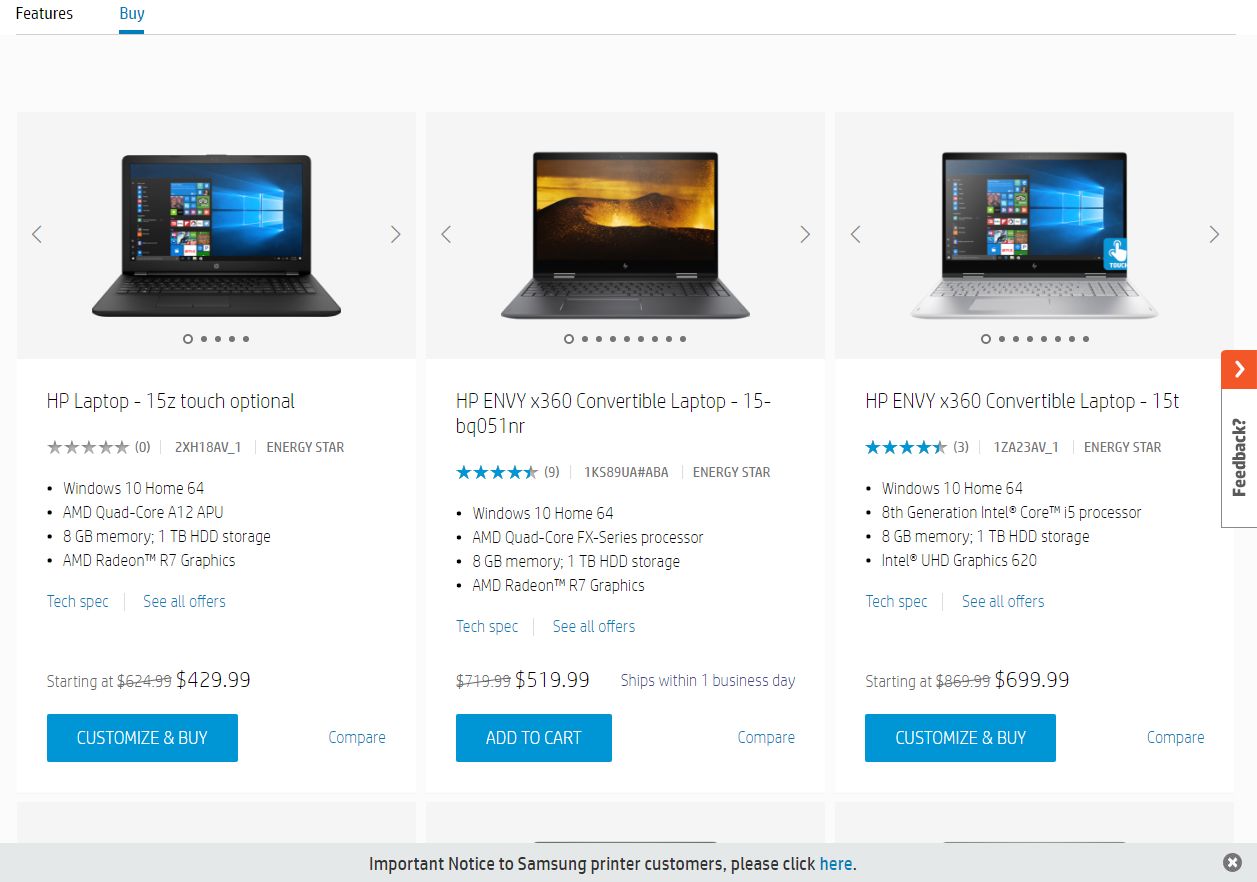This screenshot has height=882, width=1257.
Task: Select last carousel dot under ENVY x360 15-bq051nr
Action: pos(683,339)
